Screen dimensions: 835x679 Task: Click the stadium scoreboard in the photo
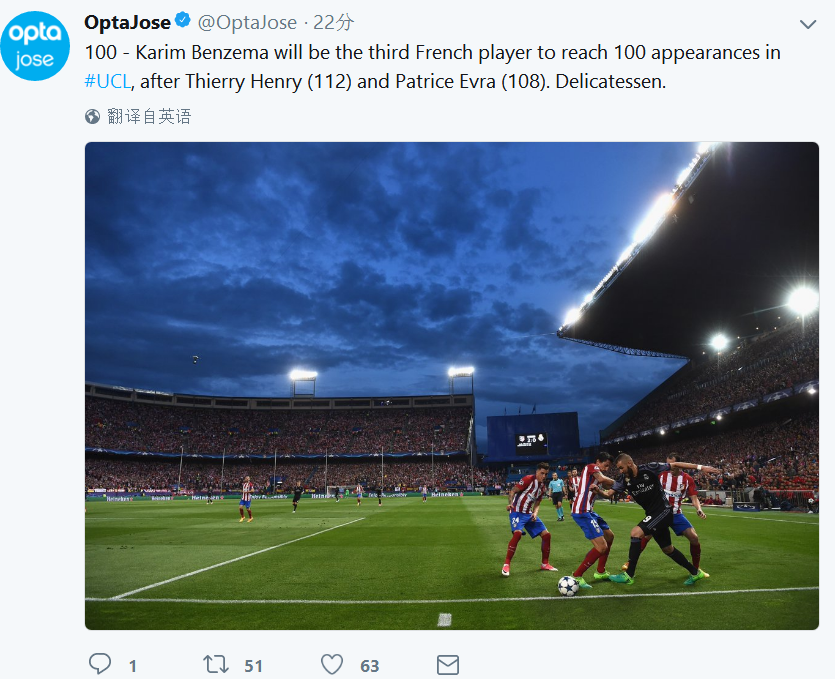[x=532, y=439]
